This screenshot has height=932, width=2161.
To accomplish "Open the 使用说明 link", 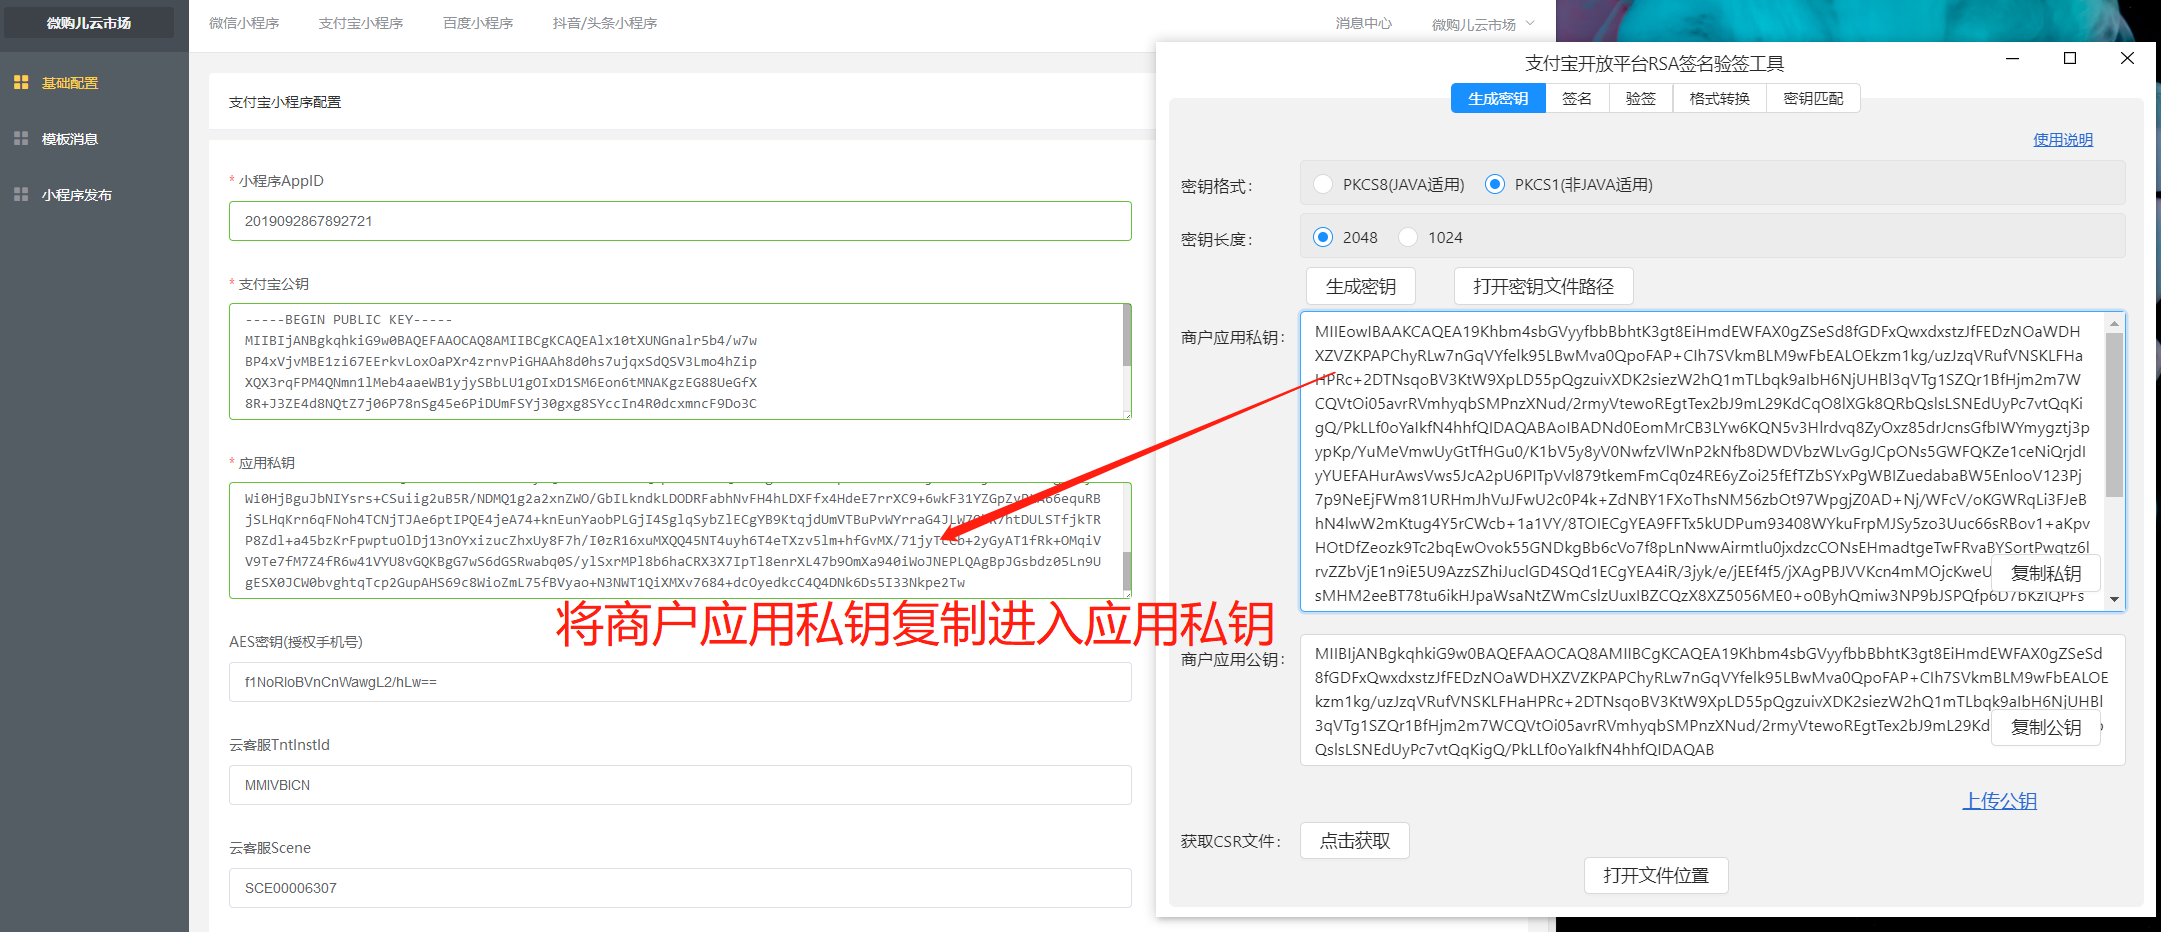I will tap(2063, 140).
